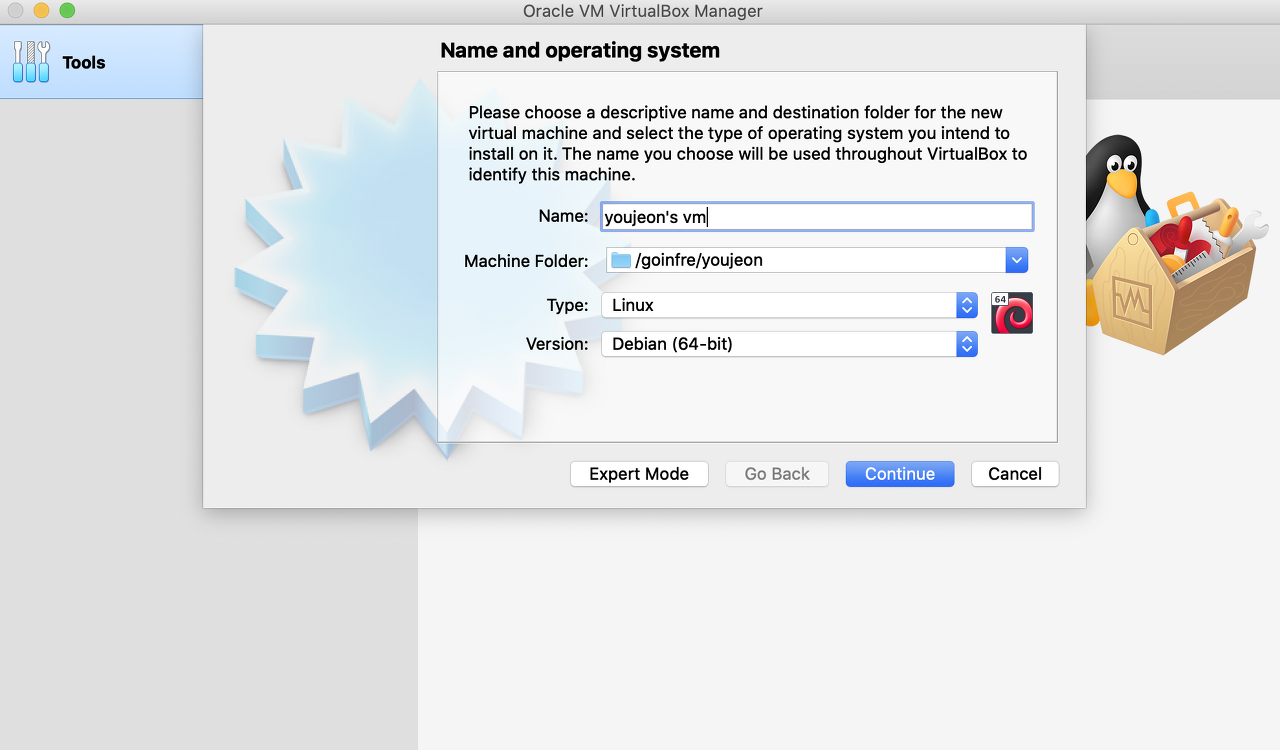Open the Machine Folder dropdown arrow
1280x750 pixels.
click(1016, 260)
